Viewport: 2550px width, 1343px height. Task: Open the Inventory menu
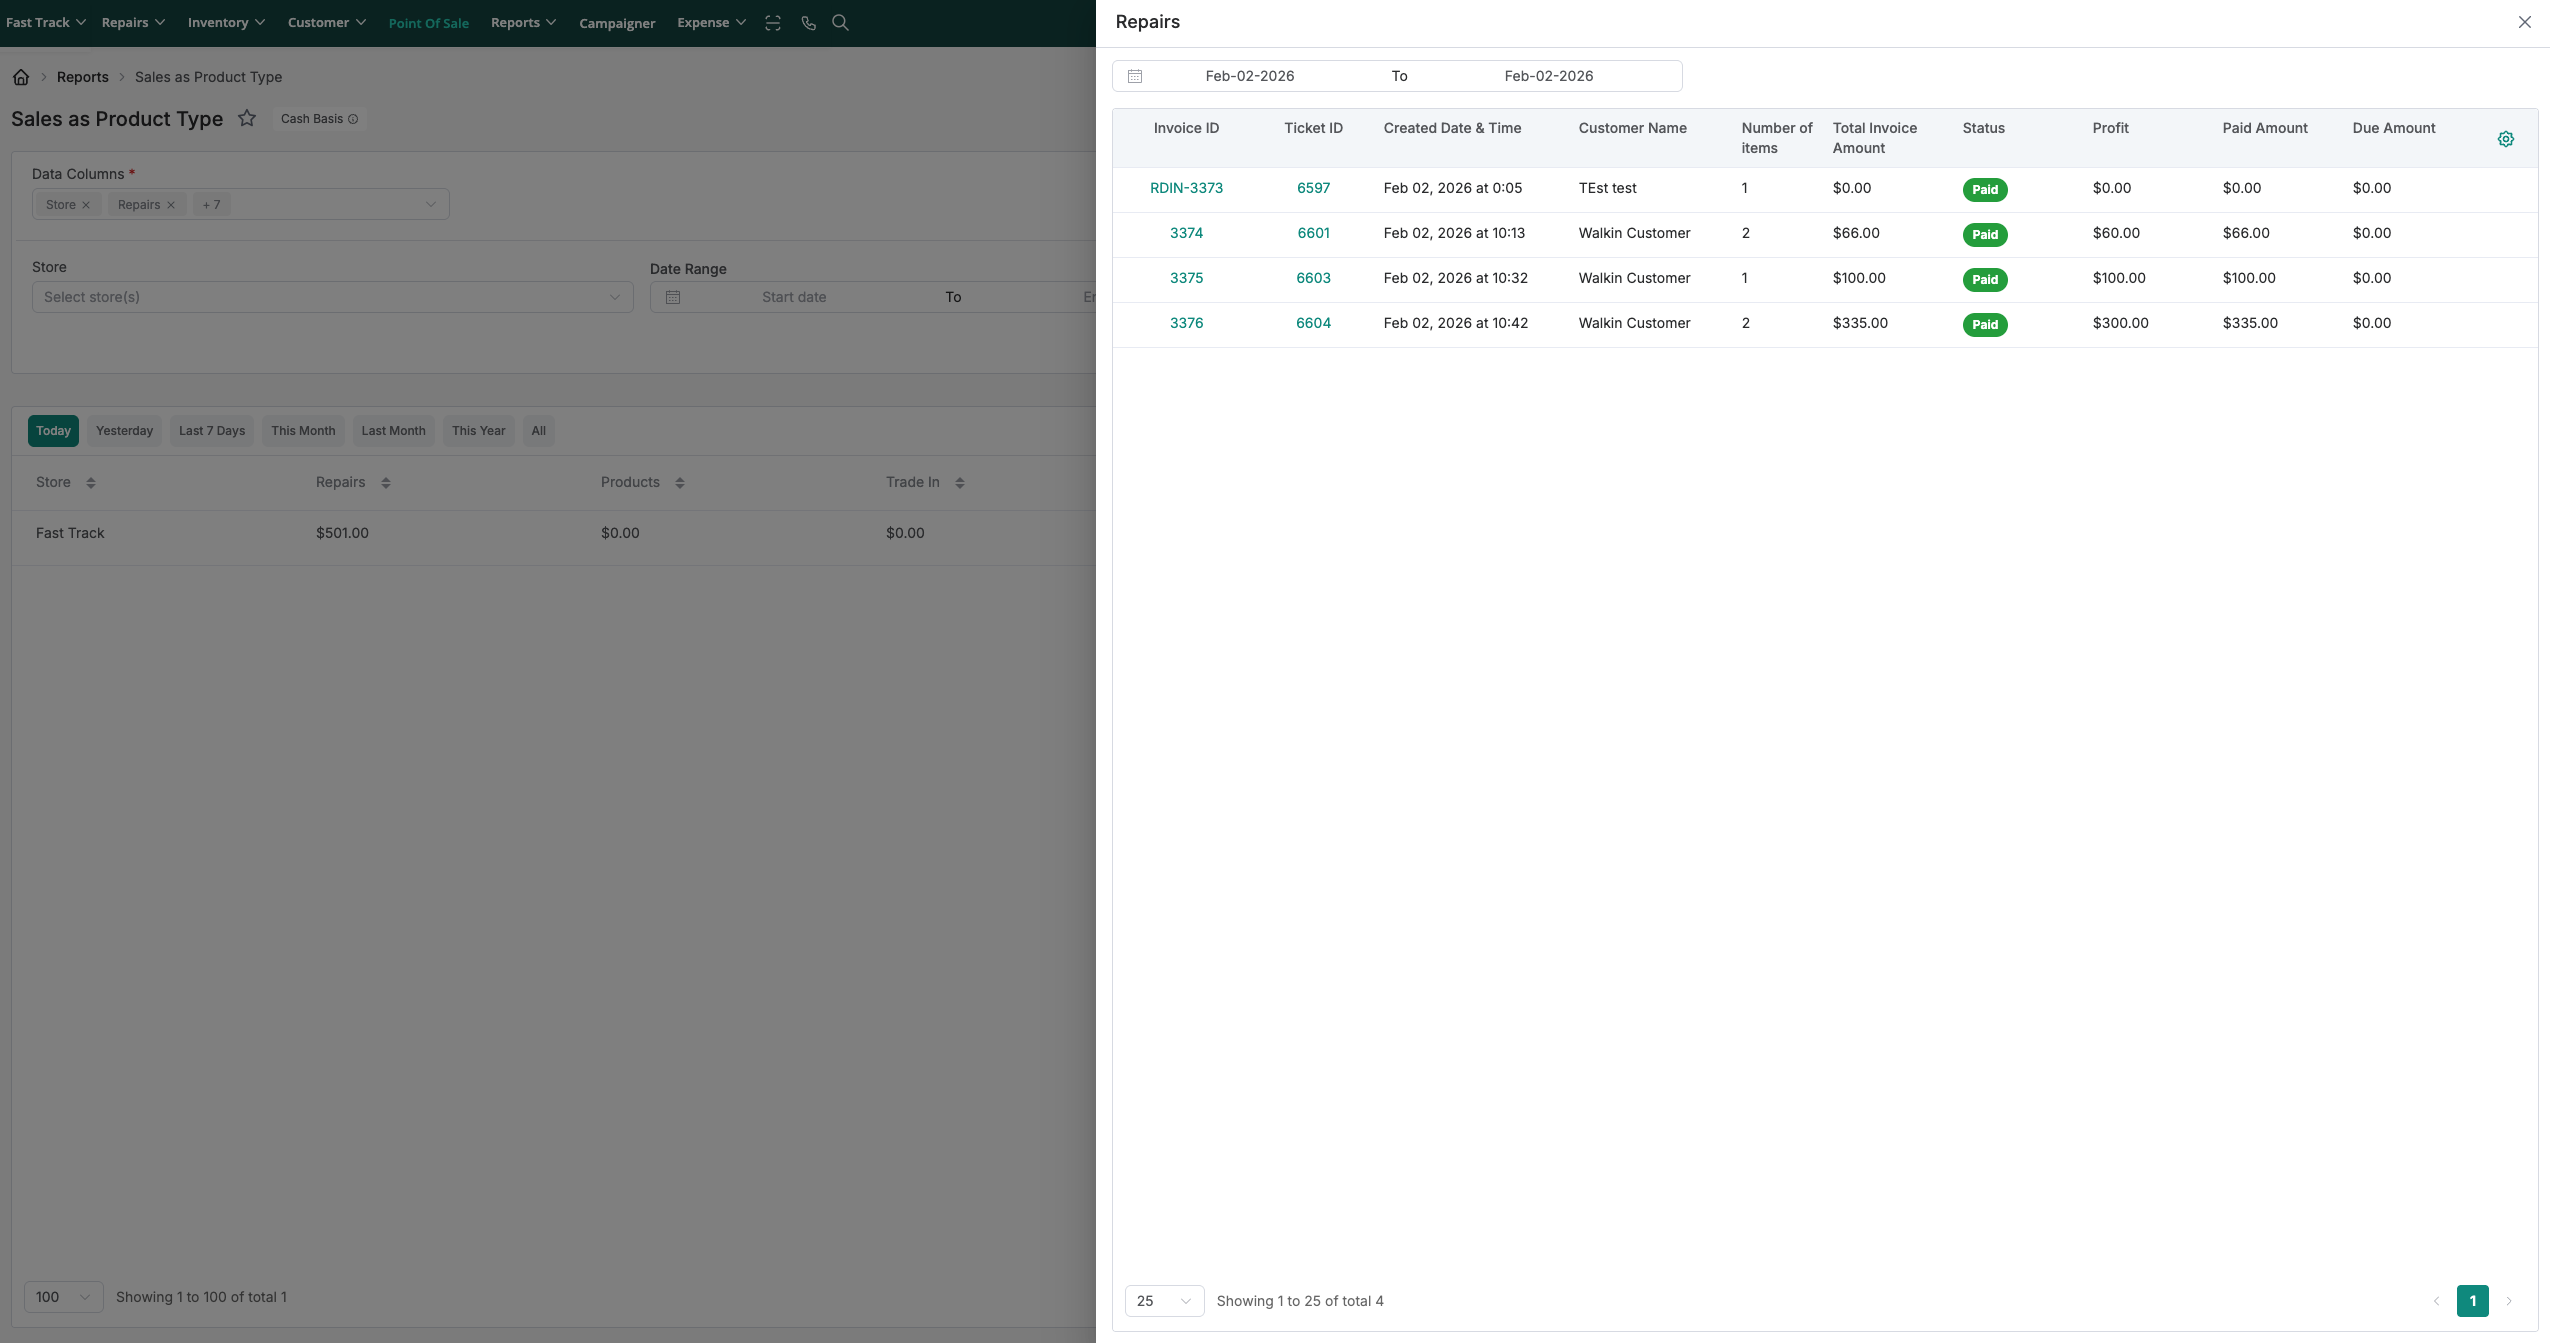coord(226,23)
